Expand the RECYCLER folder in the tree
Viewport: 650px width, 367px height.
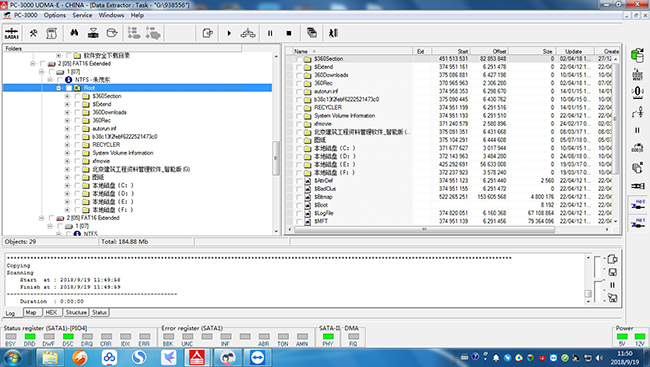[67, 145]
